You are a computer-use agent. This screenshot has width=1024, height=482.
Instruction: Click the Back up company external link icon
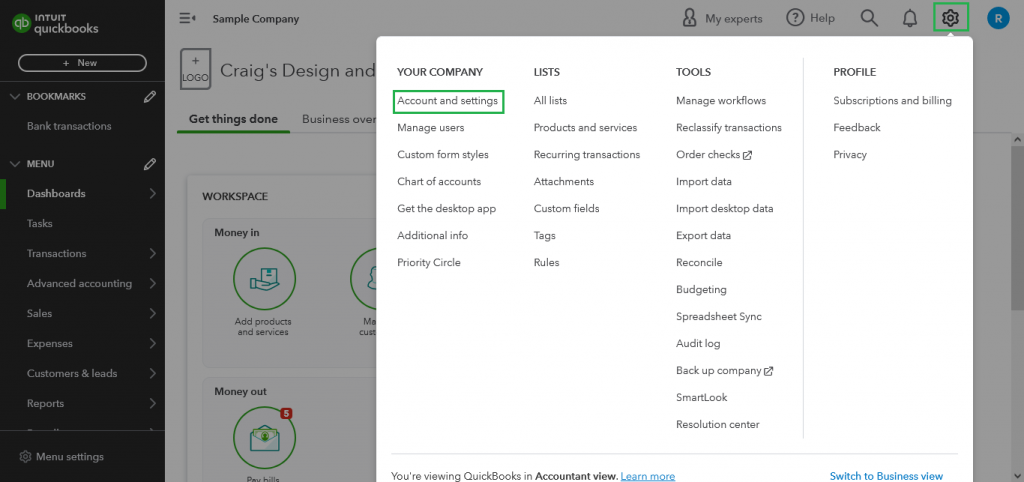pos(769,371)
